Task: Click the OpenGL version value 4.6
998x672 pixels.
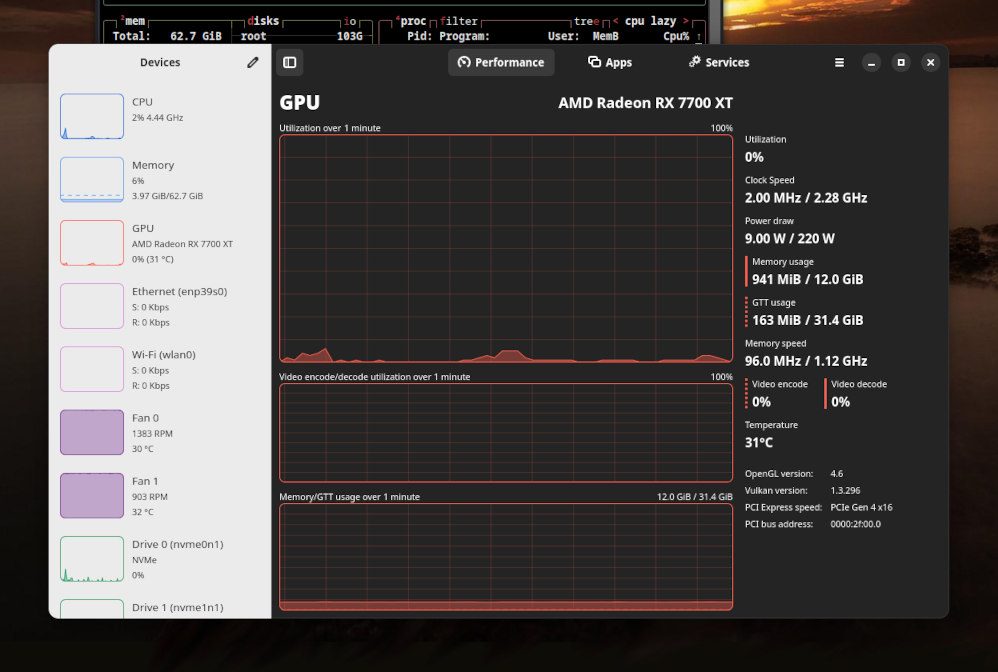Action: click(x=836, y=473)
